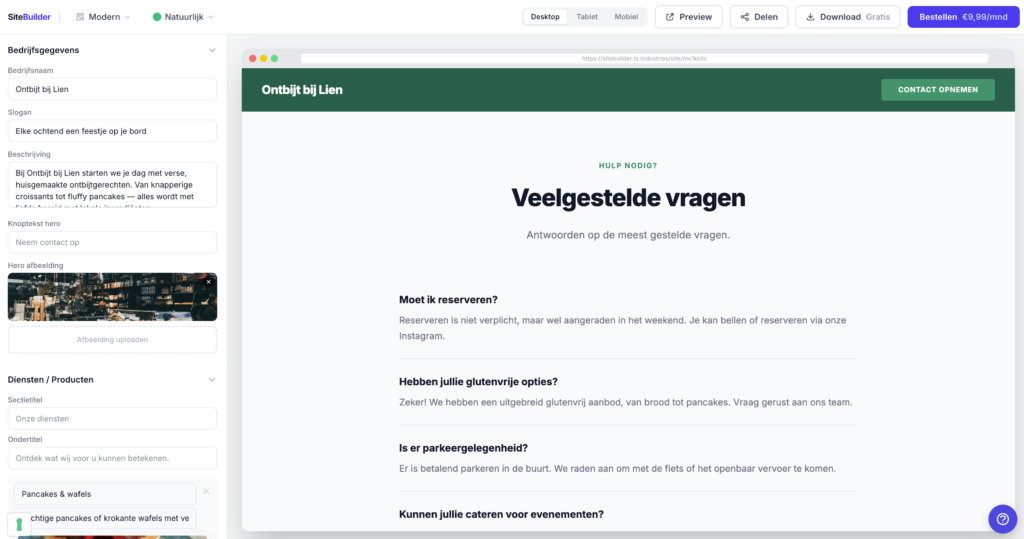Image resolution: width=1024 pixels, height=539 pixels.
Task: Click the share icon in Delen
Action: click(744, 17)
